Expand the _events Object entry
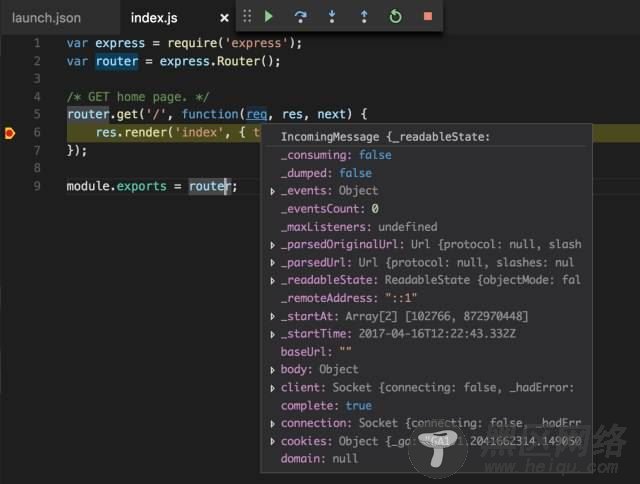640x484 pixels. tap(272, 191)
